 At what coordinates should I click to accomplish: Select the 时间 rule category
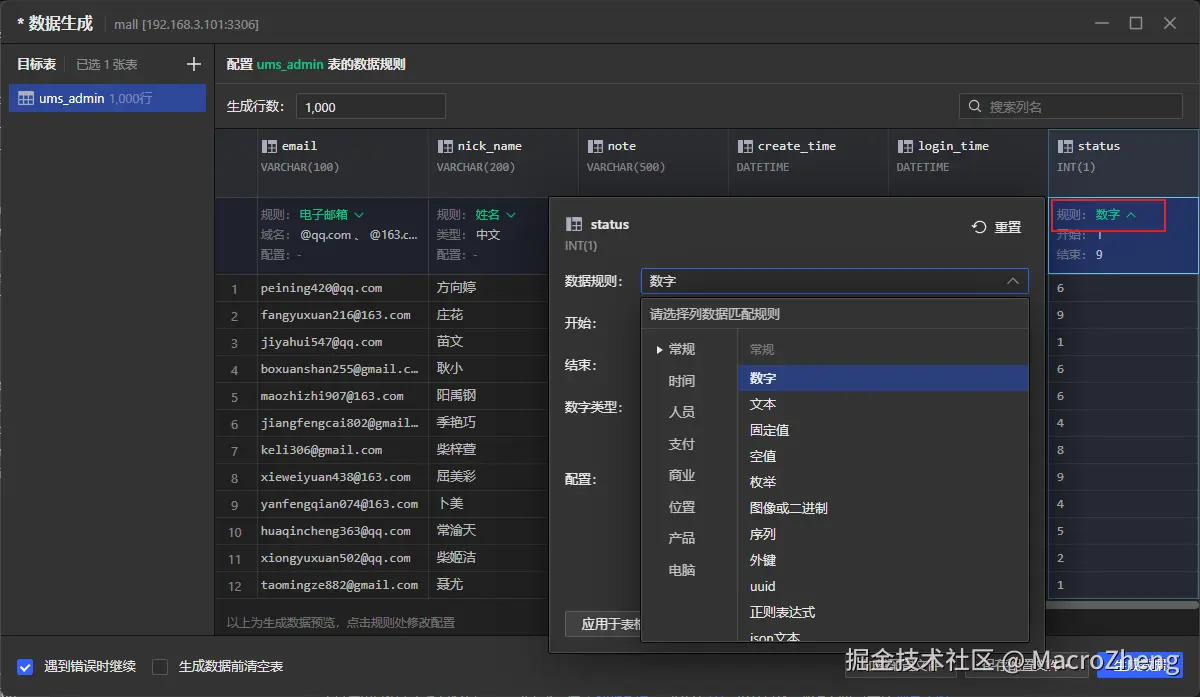pos(682,381)
